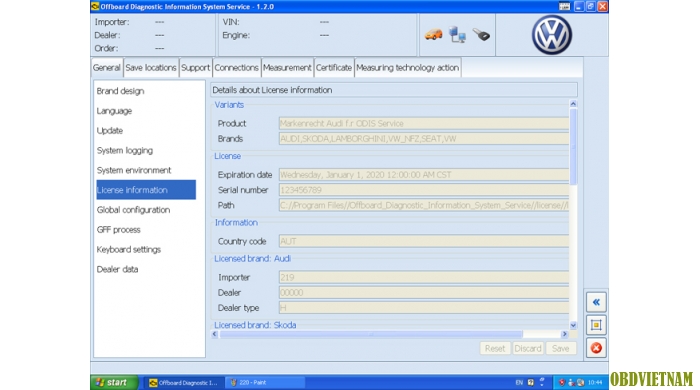700x390 pixels.
Task: Click the EN language indicator in tray
Action: [x=519, y=382]
